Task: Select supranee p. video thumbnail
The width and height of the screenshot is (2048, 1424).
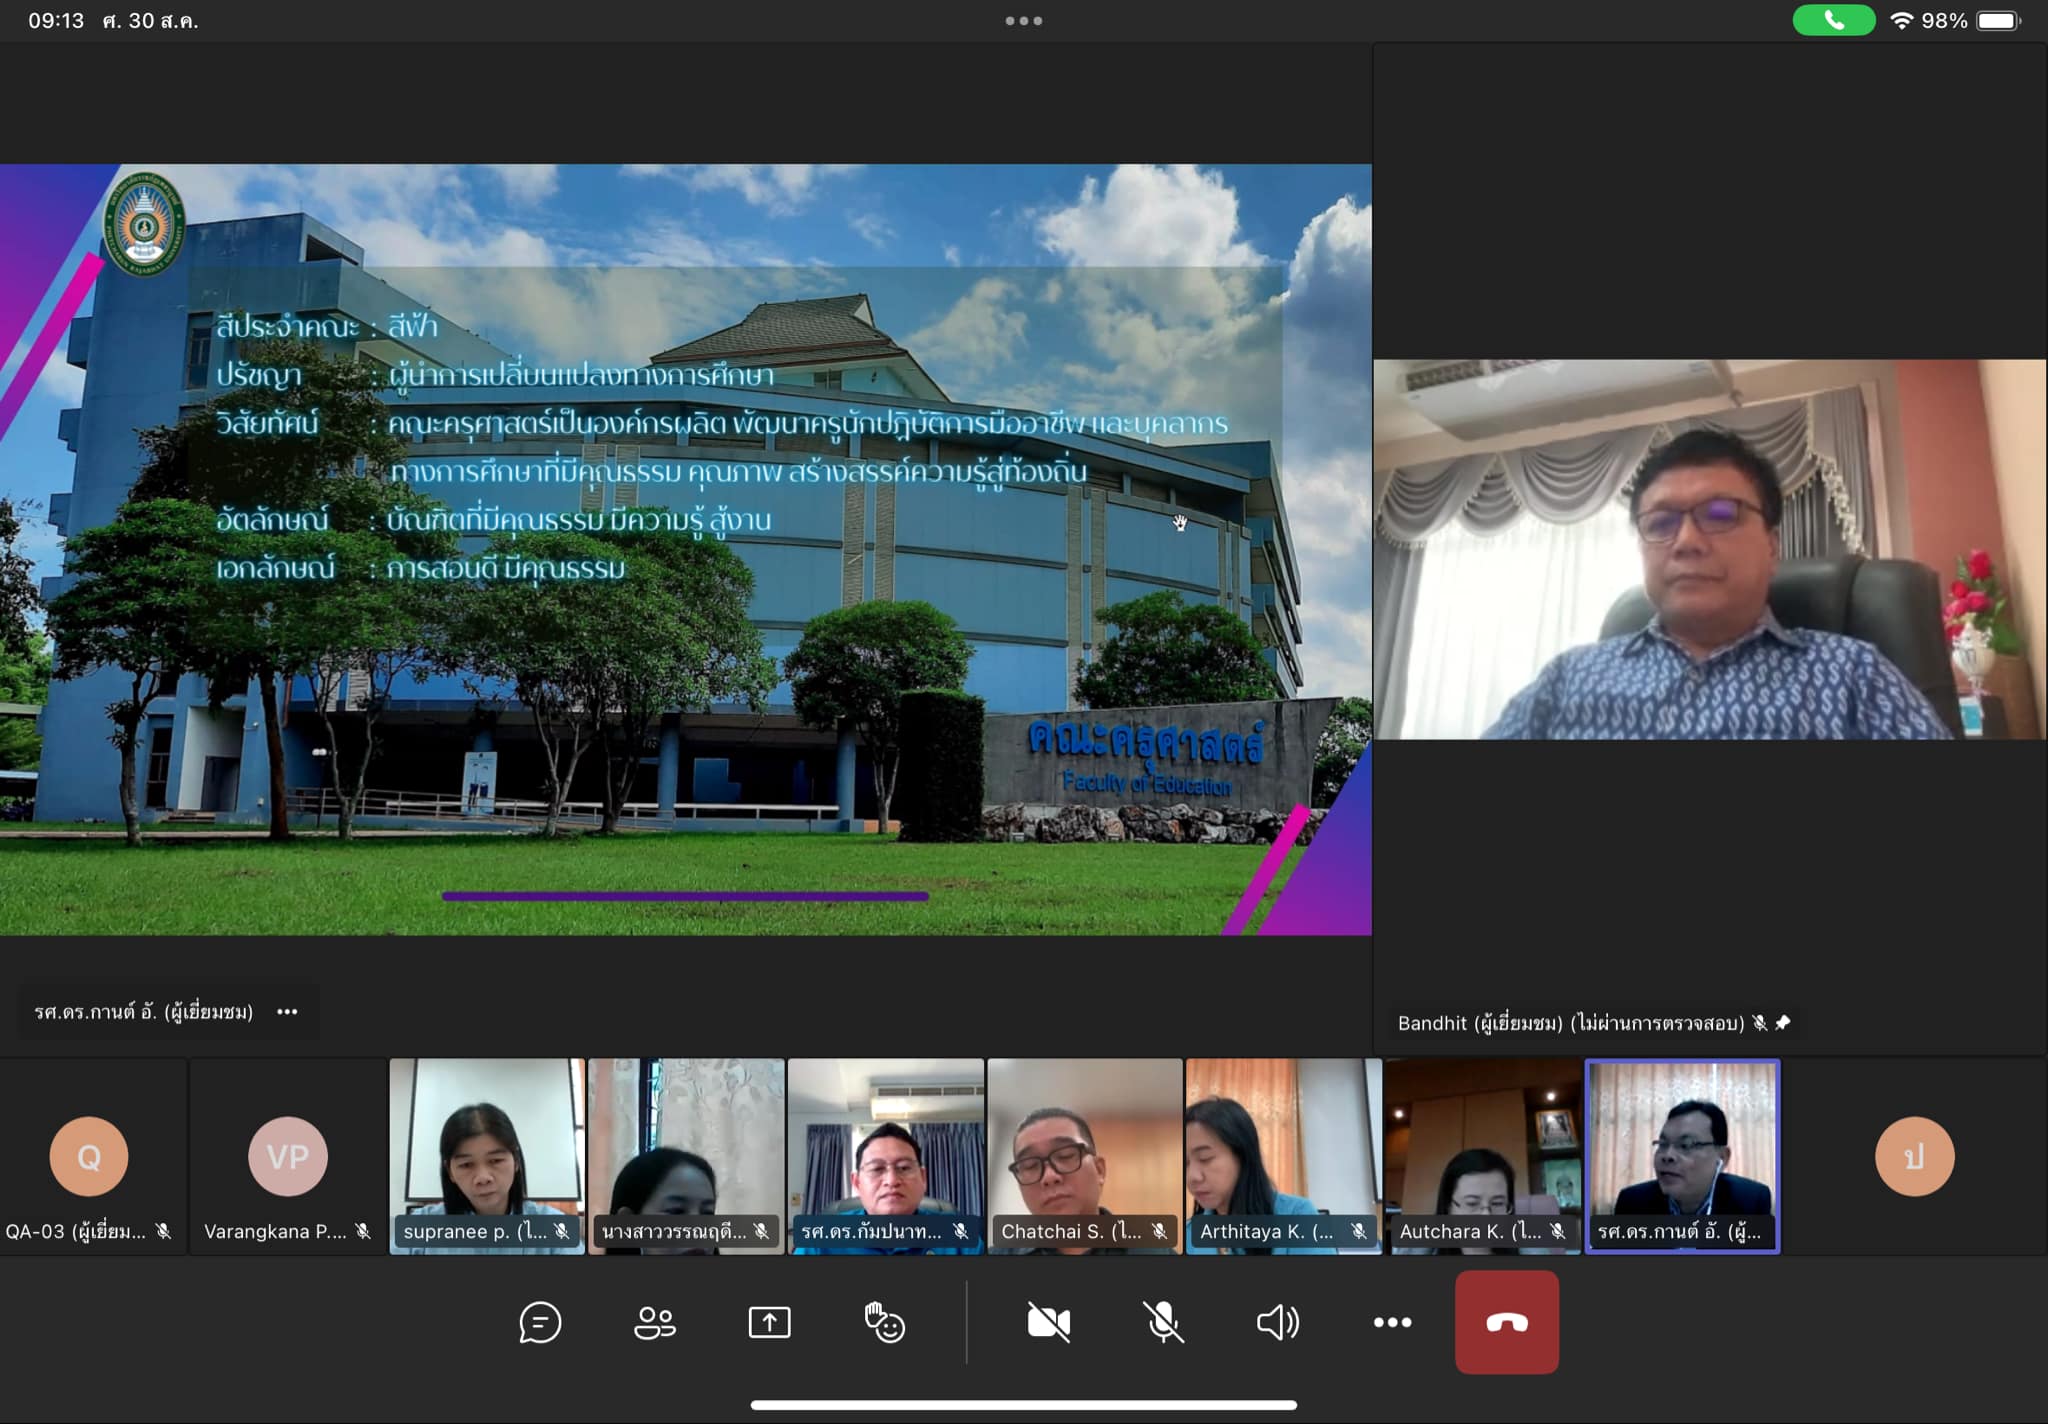Action: (x=487, y=1150)
